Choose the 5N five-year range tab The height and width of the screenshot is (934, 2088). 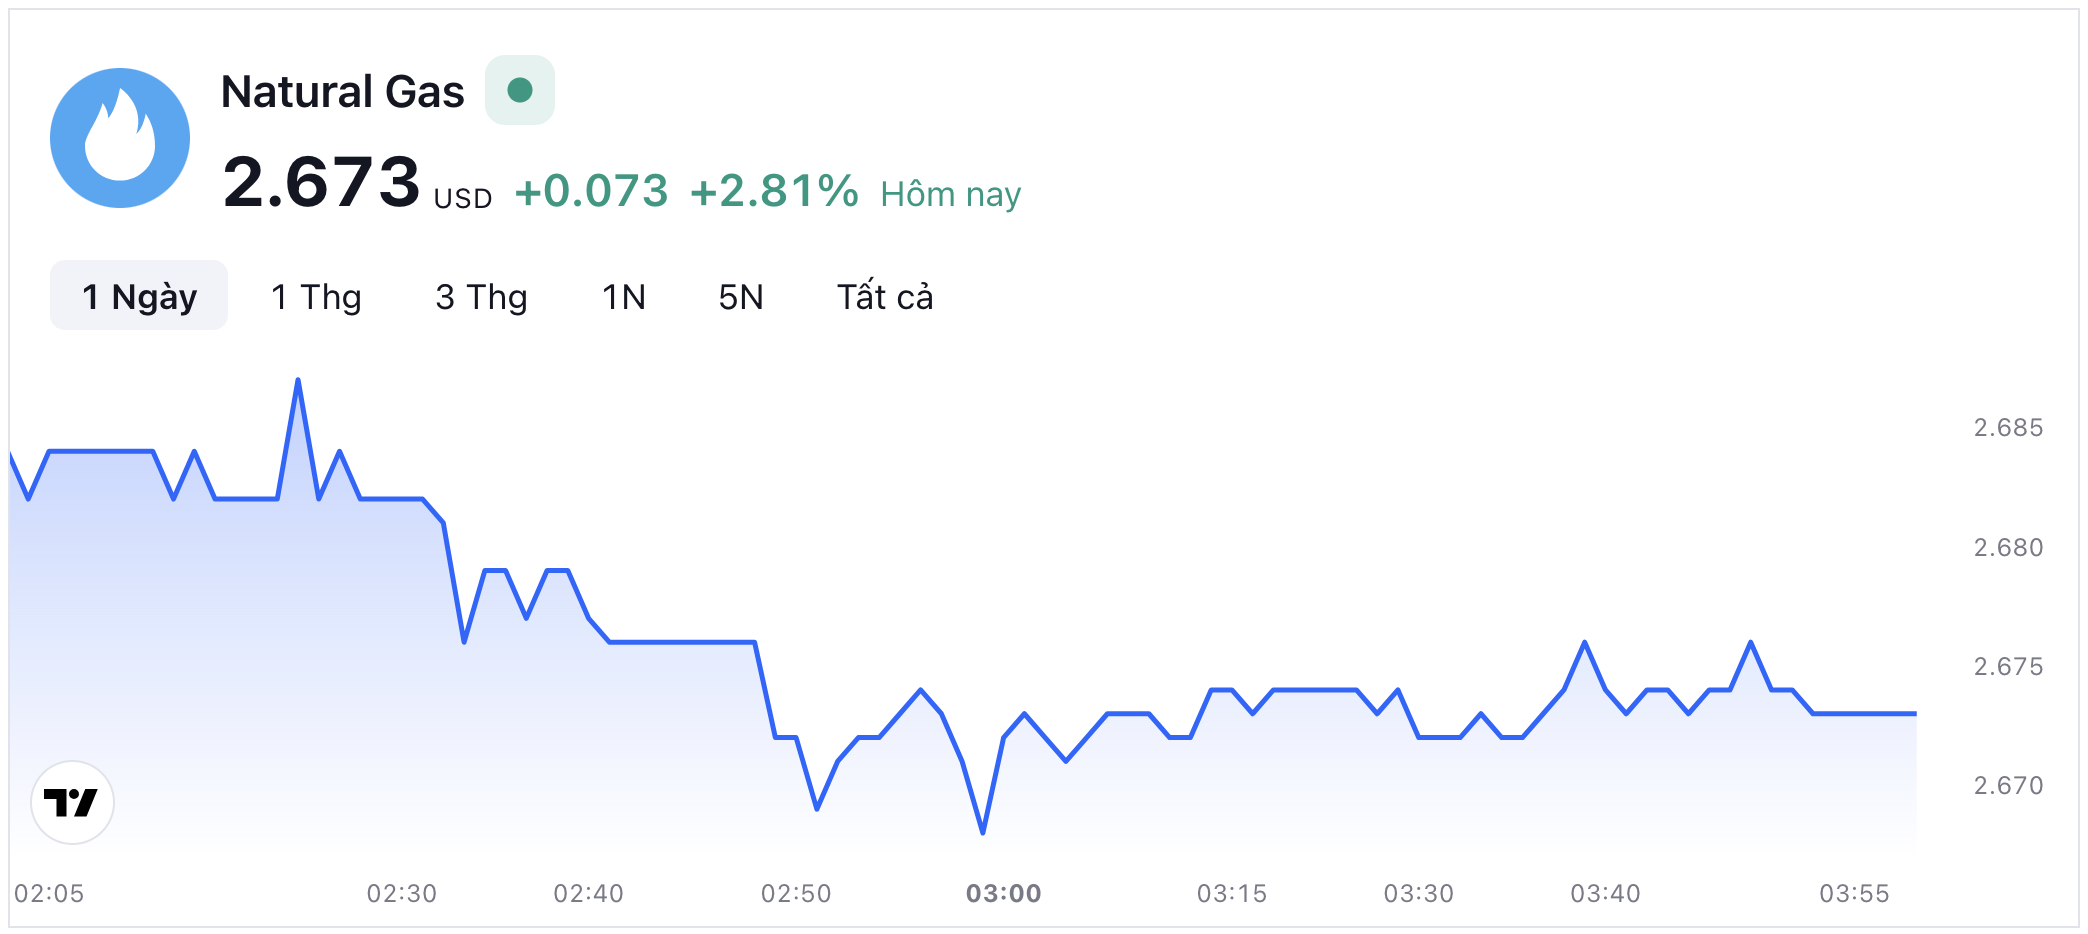pyautogui.click(x=740, y=297)
